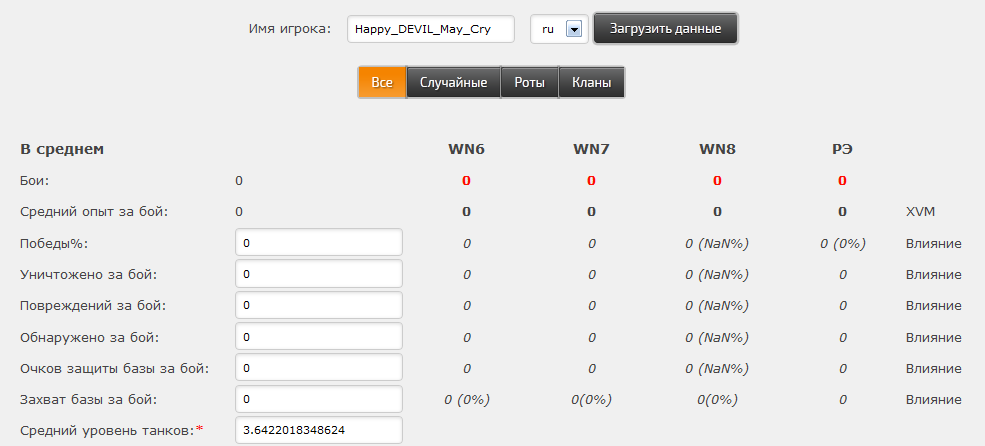Click Влияние in the Очков защиты базы row

933,368
